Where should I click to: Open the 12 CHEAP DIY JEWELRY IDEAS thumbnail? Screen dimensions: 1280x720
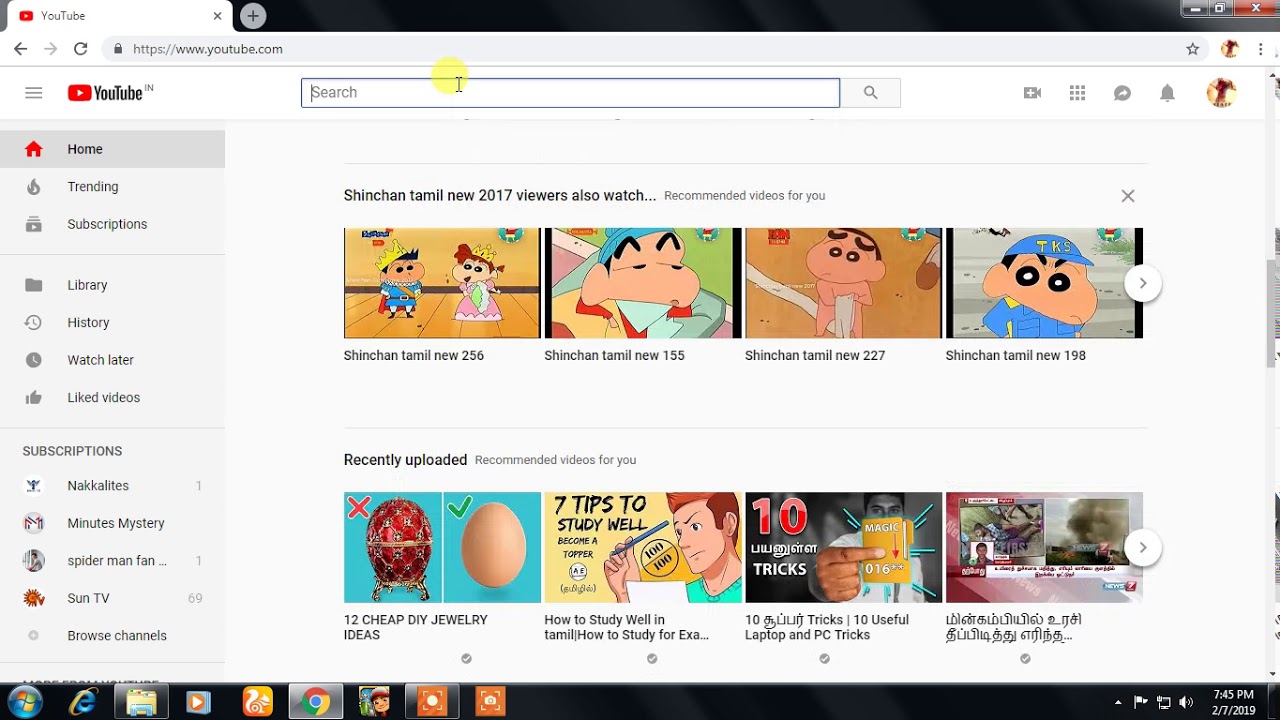(x=442, y=547)
